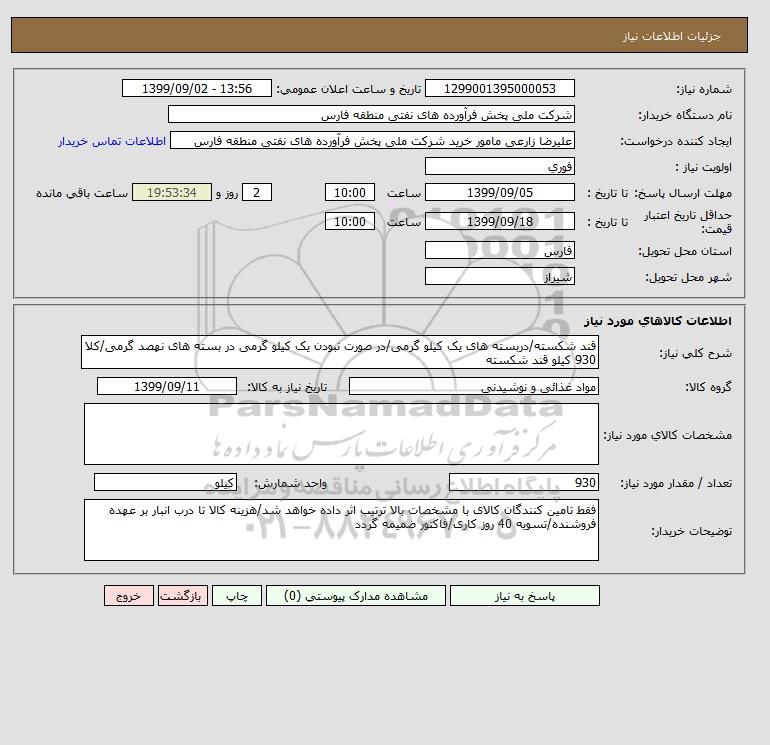The height and width of the screenshot is (745, 770).
Task: Click the buyer organization name field
Action: pyautogui.click(x=371, y=114)
